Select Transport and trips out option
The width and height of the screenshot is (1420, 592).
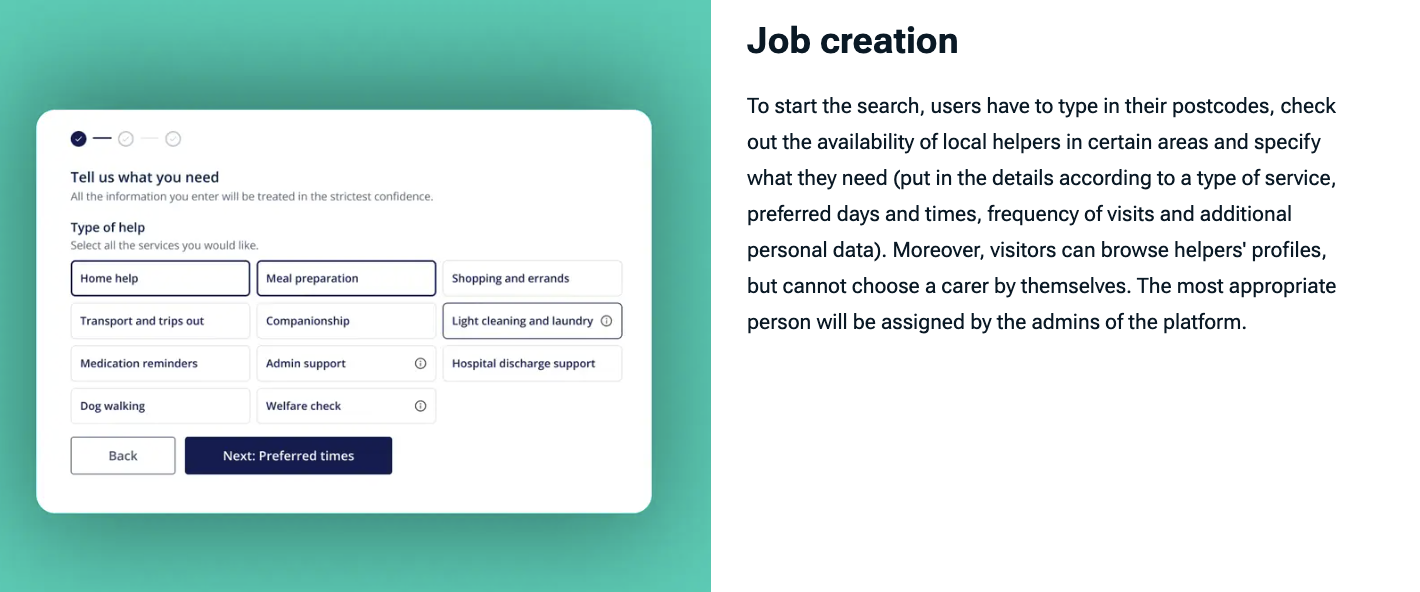click(x=160, y=321)
